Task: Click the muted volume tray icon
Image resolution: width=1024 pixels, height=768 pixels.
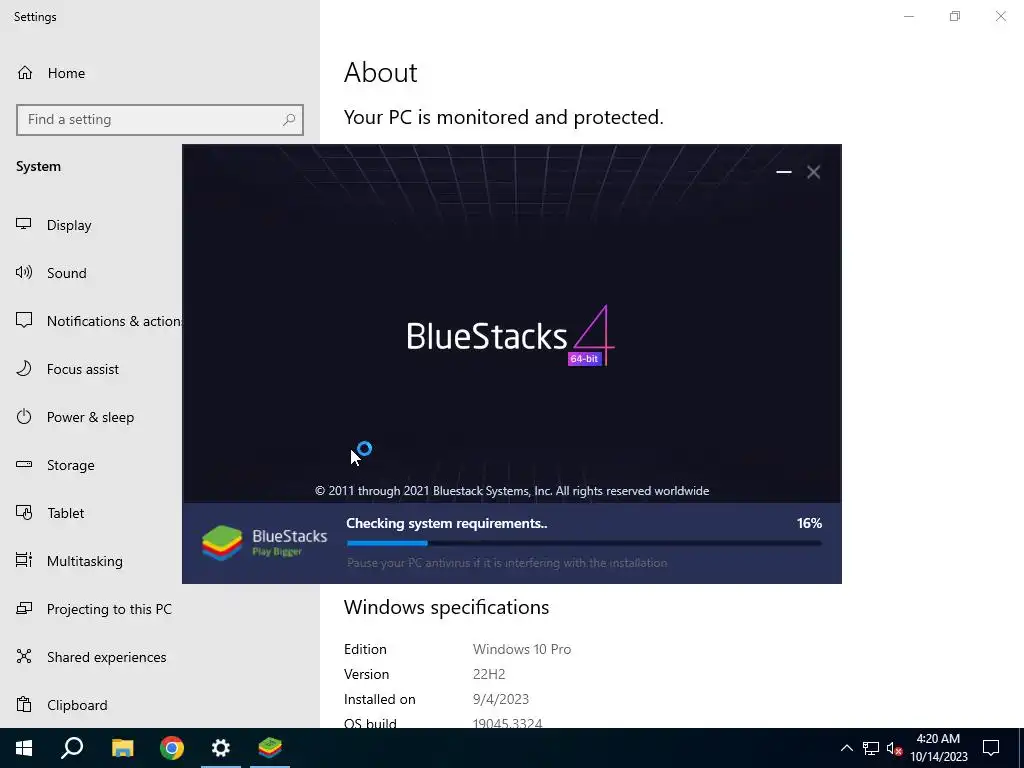Action: pyautogui.click(x=894, y=748)
